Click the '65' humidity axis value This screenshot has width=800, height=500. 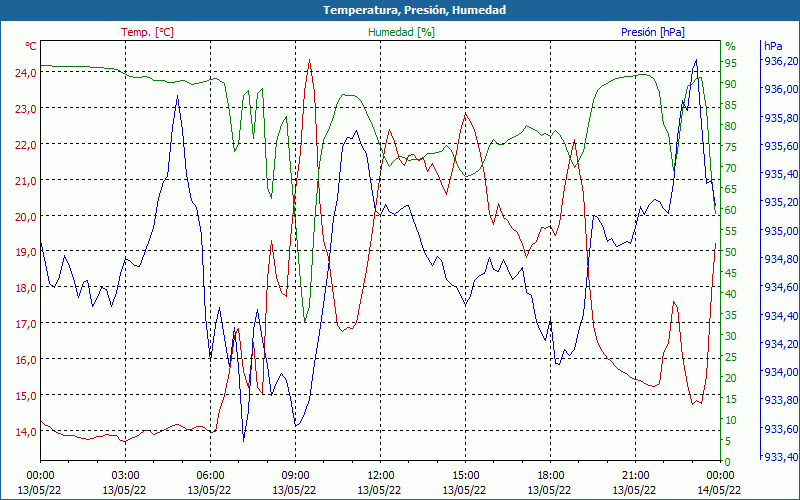[x=731, y=189]
